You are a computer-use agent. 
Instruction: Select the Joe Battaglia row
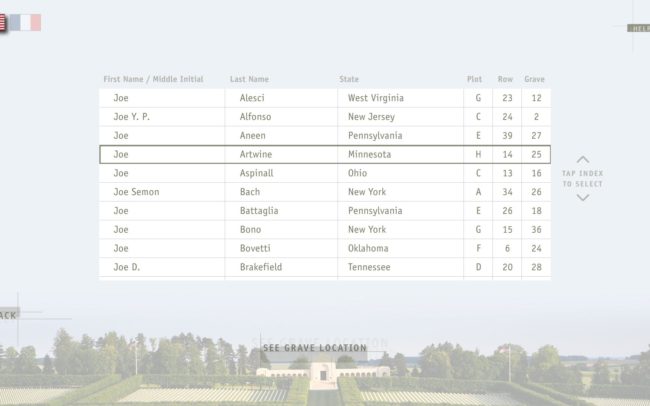(325, 211)
